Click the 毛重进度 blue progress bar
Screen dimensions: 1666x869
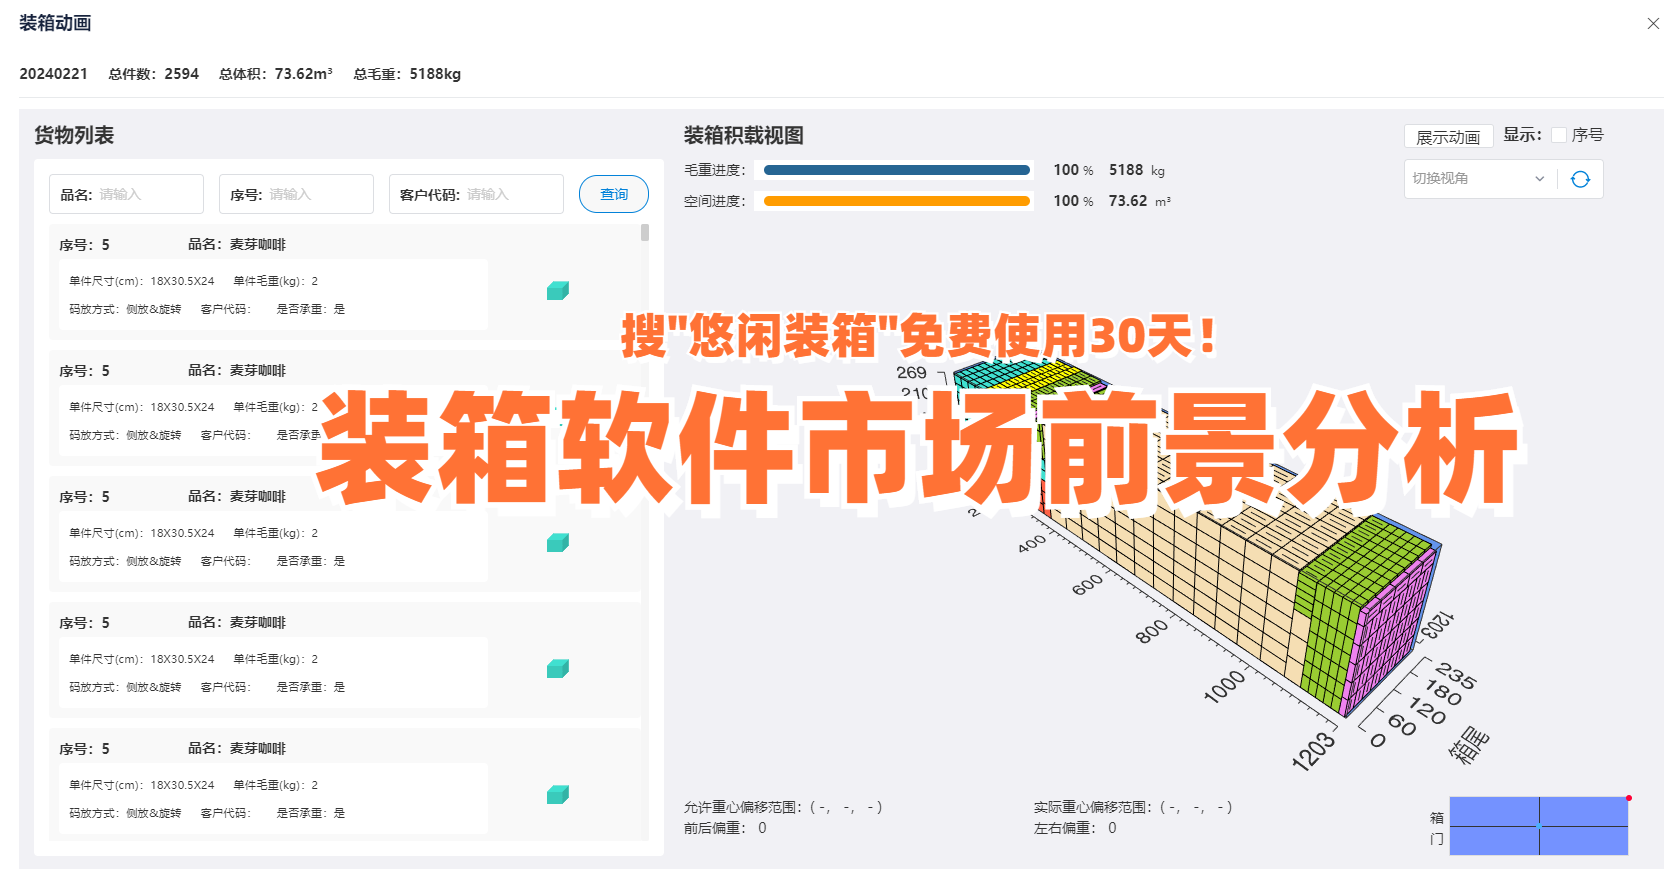tap(897, 170)
